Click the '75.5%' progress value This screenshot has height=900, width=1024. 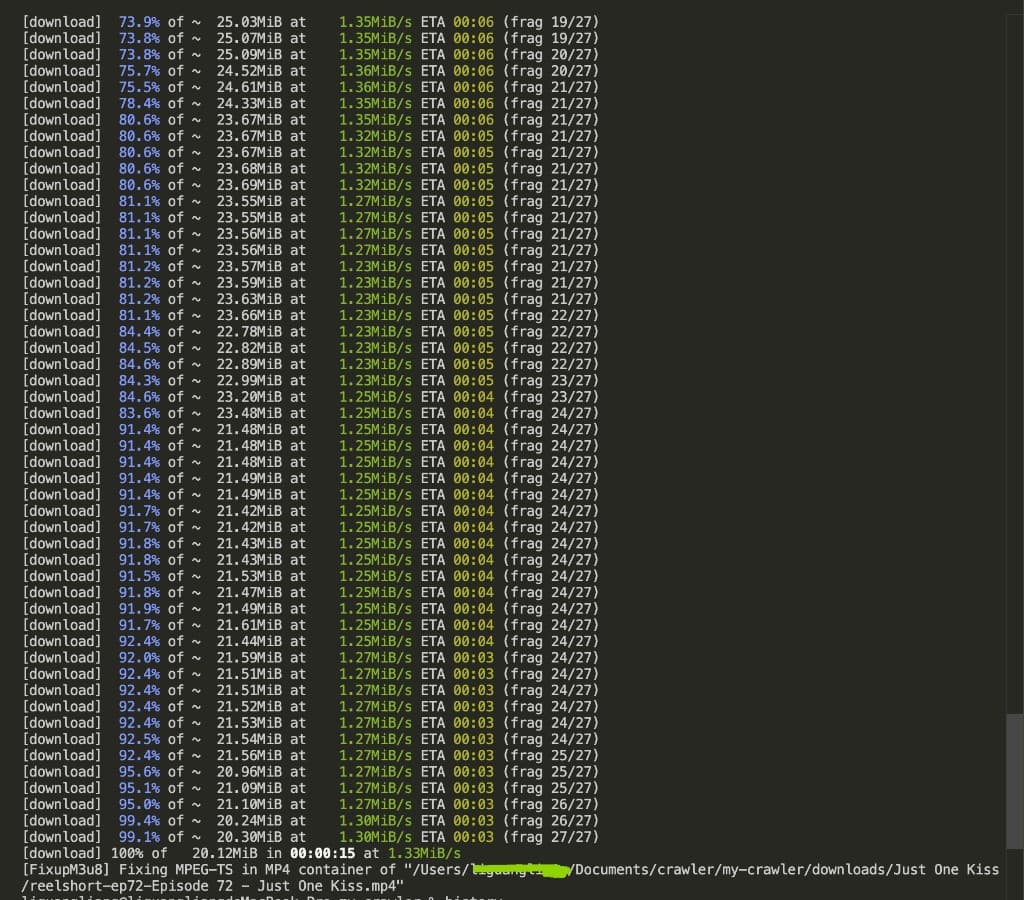coord(139,88)
